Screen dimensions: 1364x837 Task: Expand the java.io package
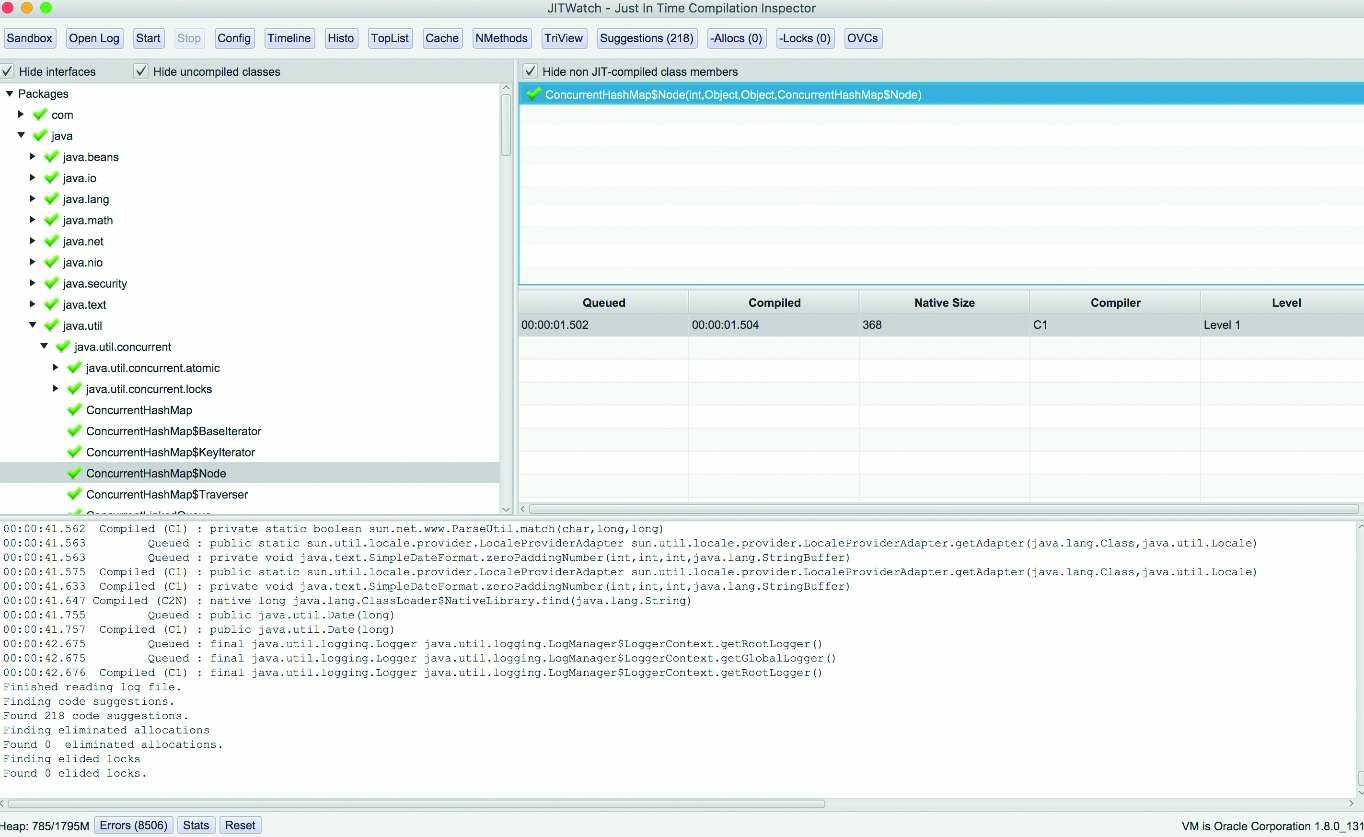tap(33, 177)
